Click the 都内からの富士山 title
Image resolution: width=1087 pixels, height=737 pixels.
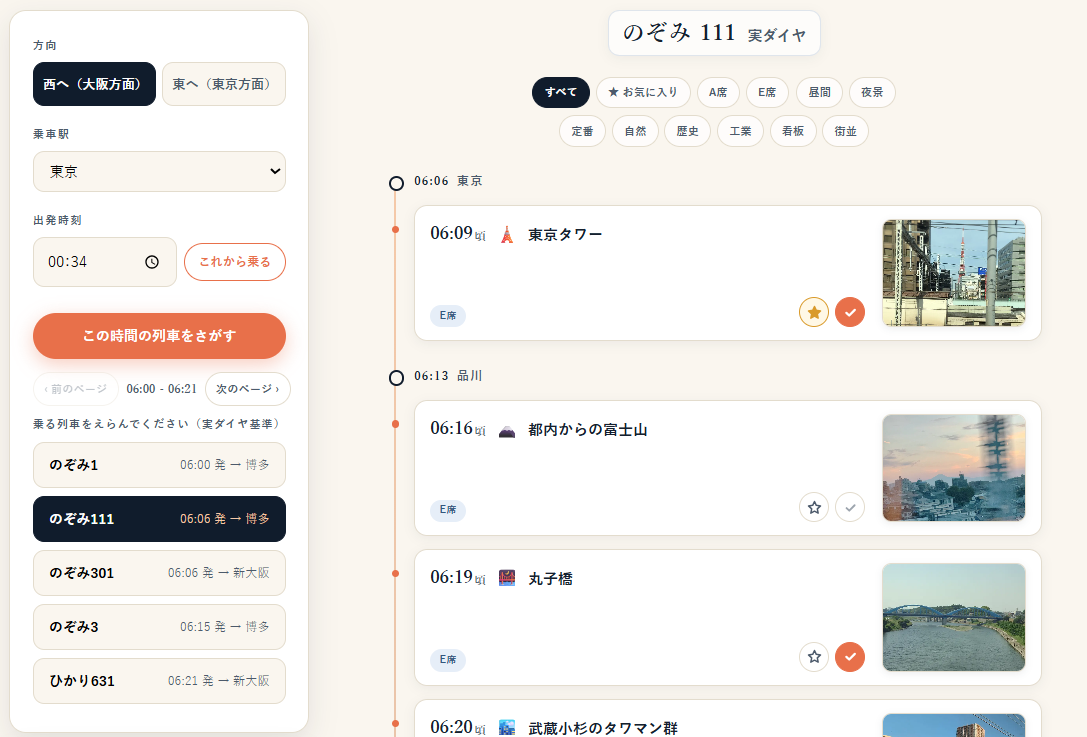click(x=588, y=430)
